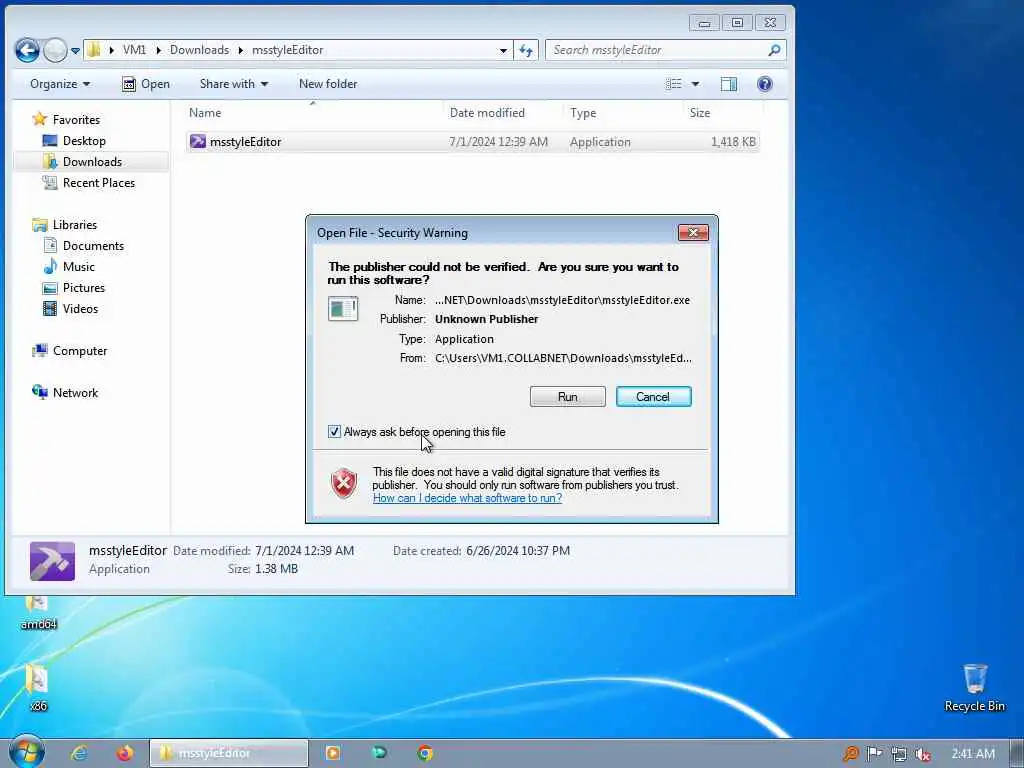Open the Share with menu
The image size is (1024, 768).
coord(234,84)
